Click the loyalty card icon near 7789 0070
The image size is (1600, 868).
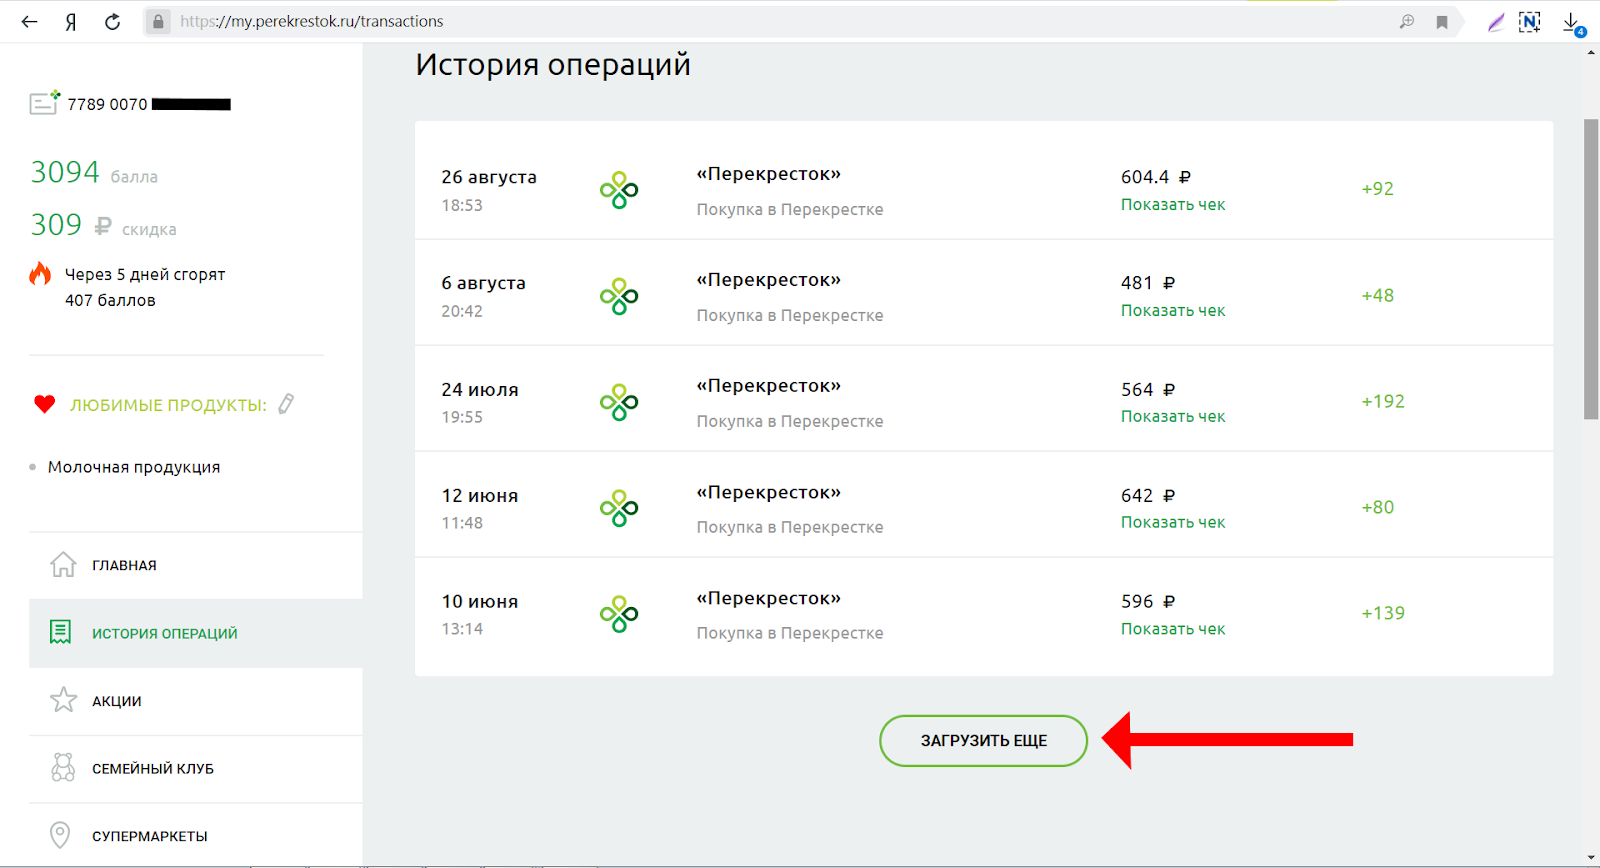(44, 102)
